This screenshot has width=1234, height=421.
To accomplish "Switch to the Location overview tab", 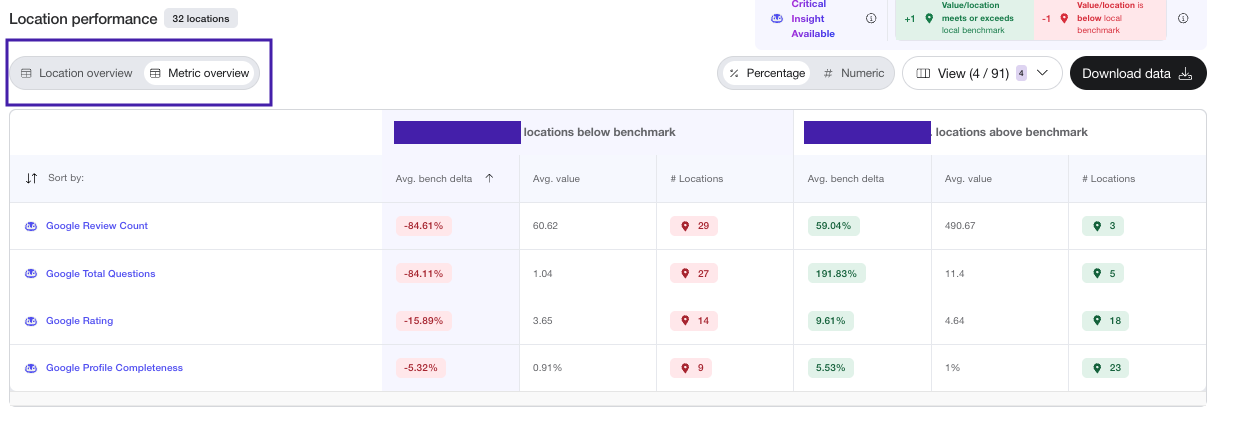I will click(77, 73).
